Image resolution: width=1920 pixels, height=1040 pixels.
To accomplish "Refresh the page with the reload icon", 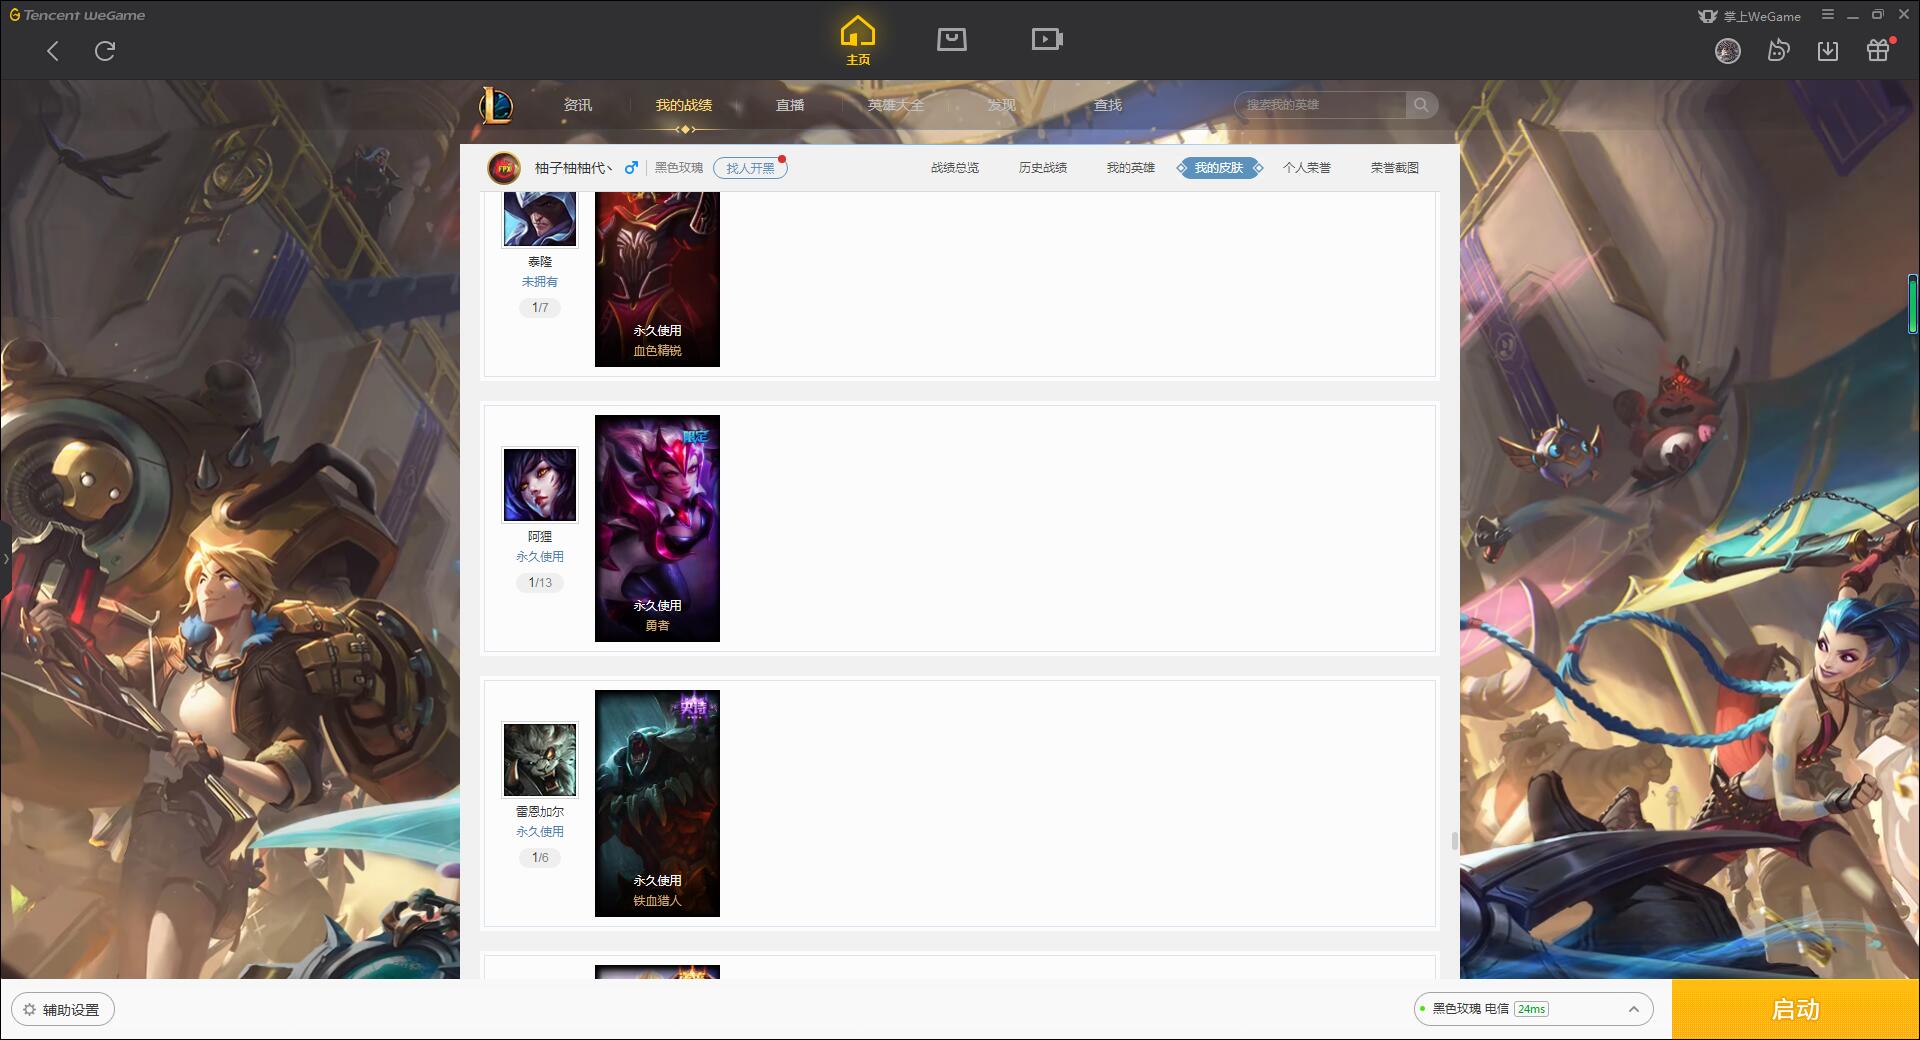I will [105, 51].
